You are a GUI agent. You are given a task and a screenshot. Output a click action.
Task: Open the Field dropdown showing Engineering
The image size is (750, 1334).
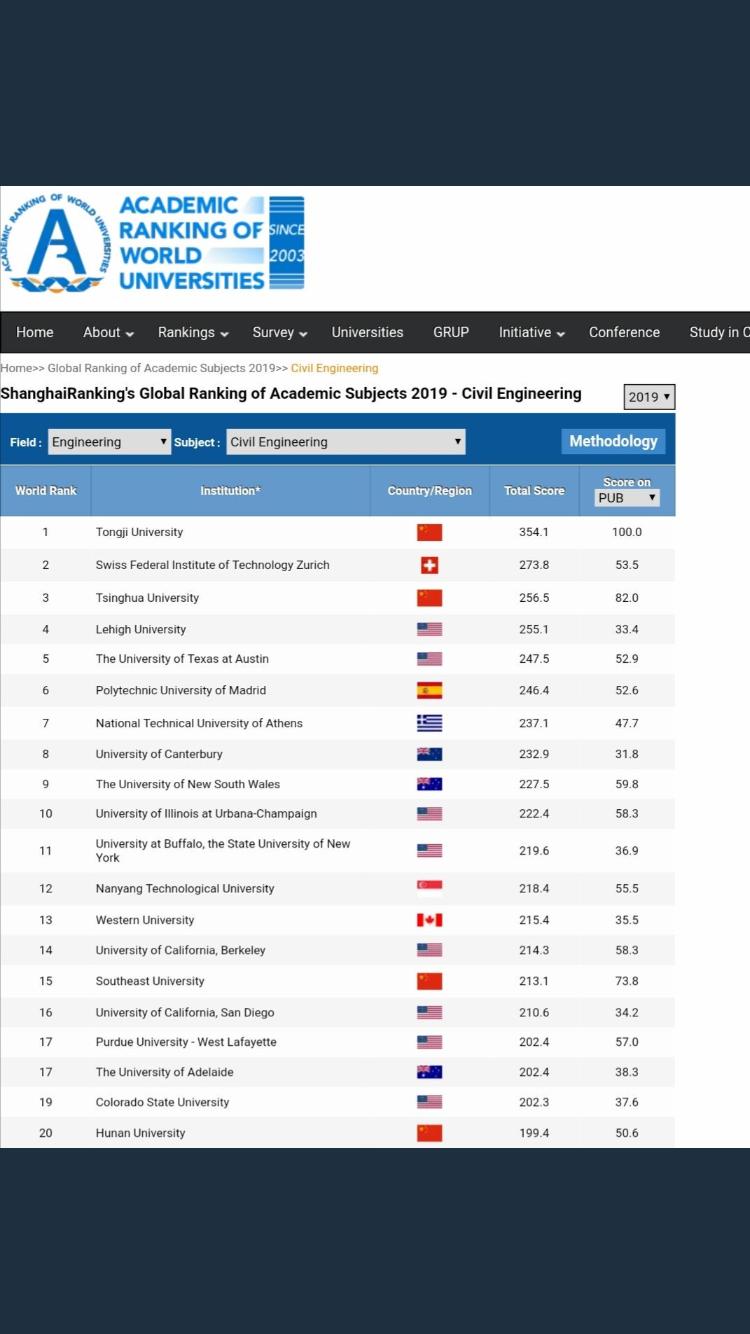point(110,442)
